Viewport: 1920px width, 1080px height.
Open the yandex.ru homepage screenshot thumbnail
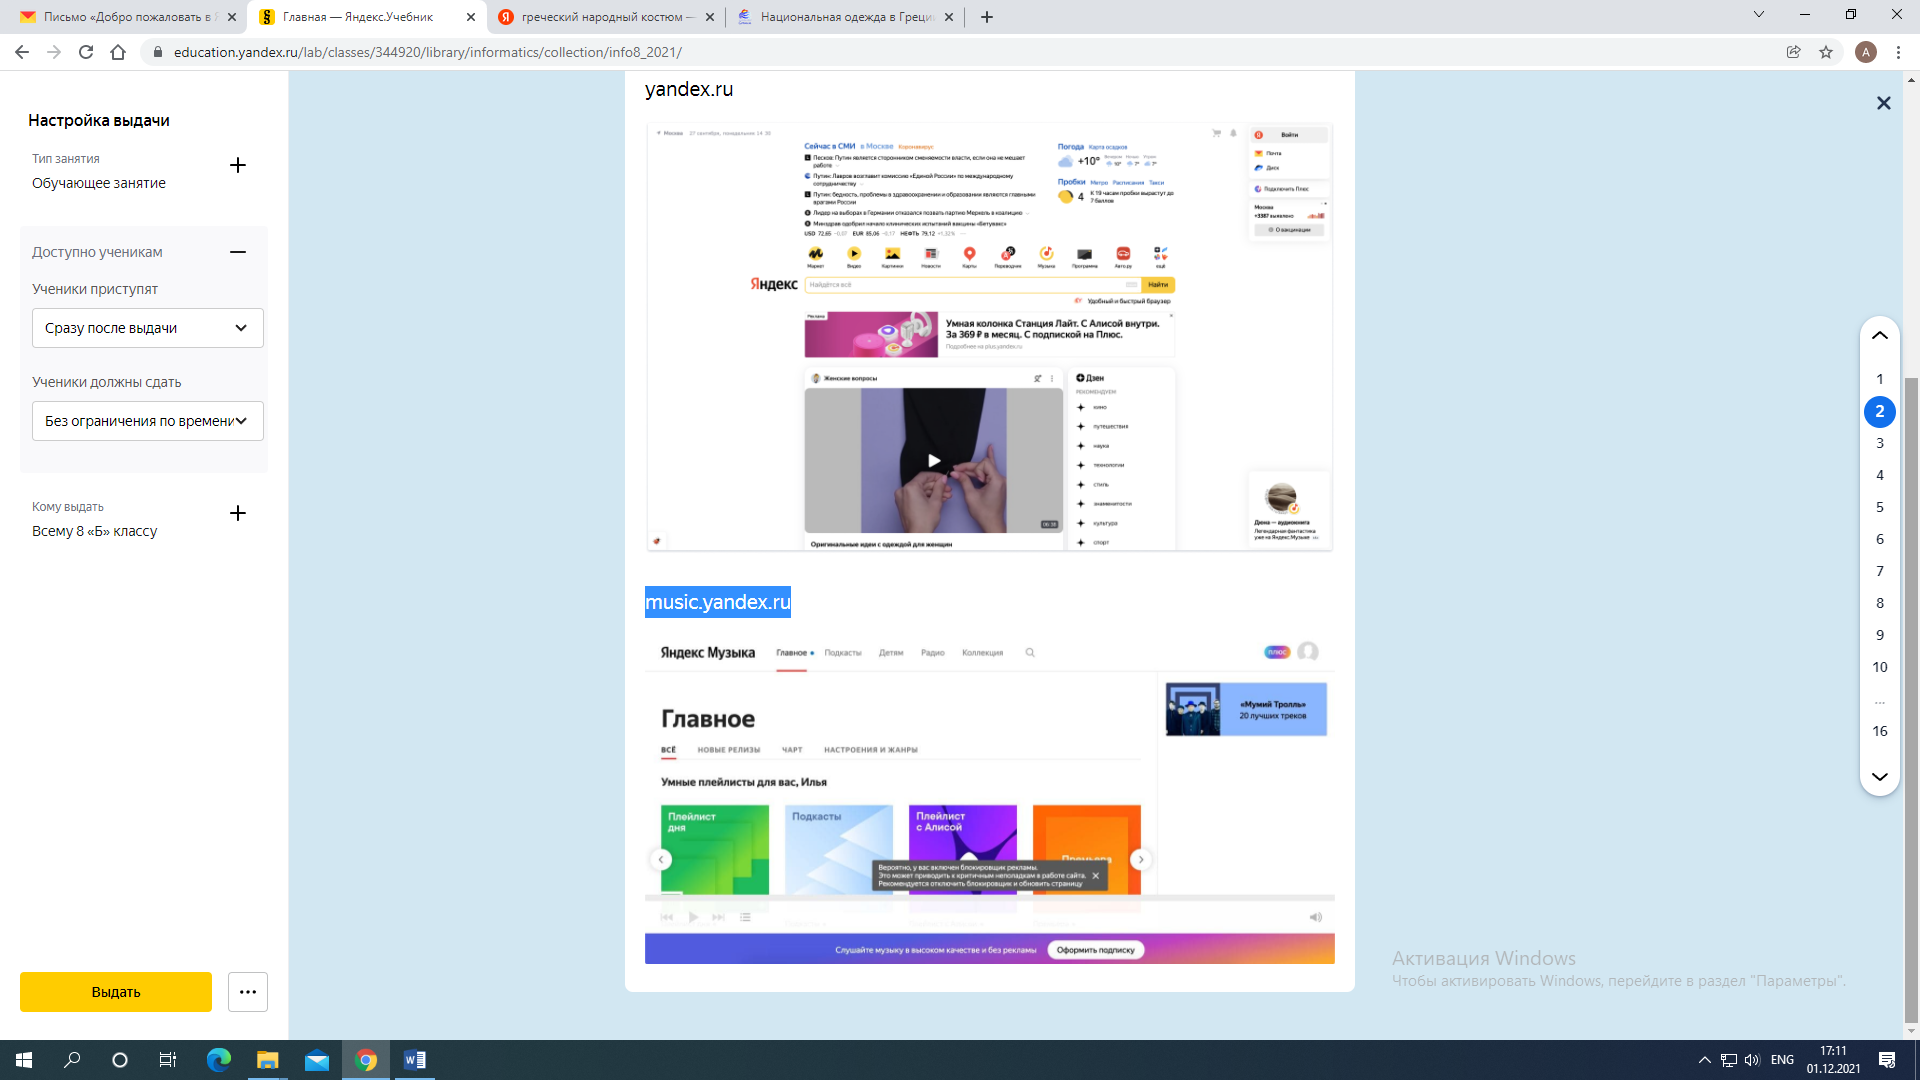tap(990, 337)
